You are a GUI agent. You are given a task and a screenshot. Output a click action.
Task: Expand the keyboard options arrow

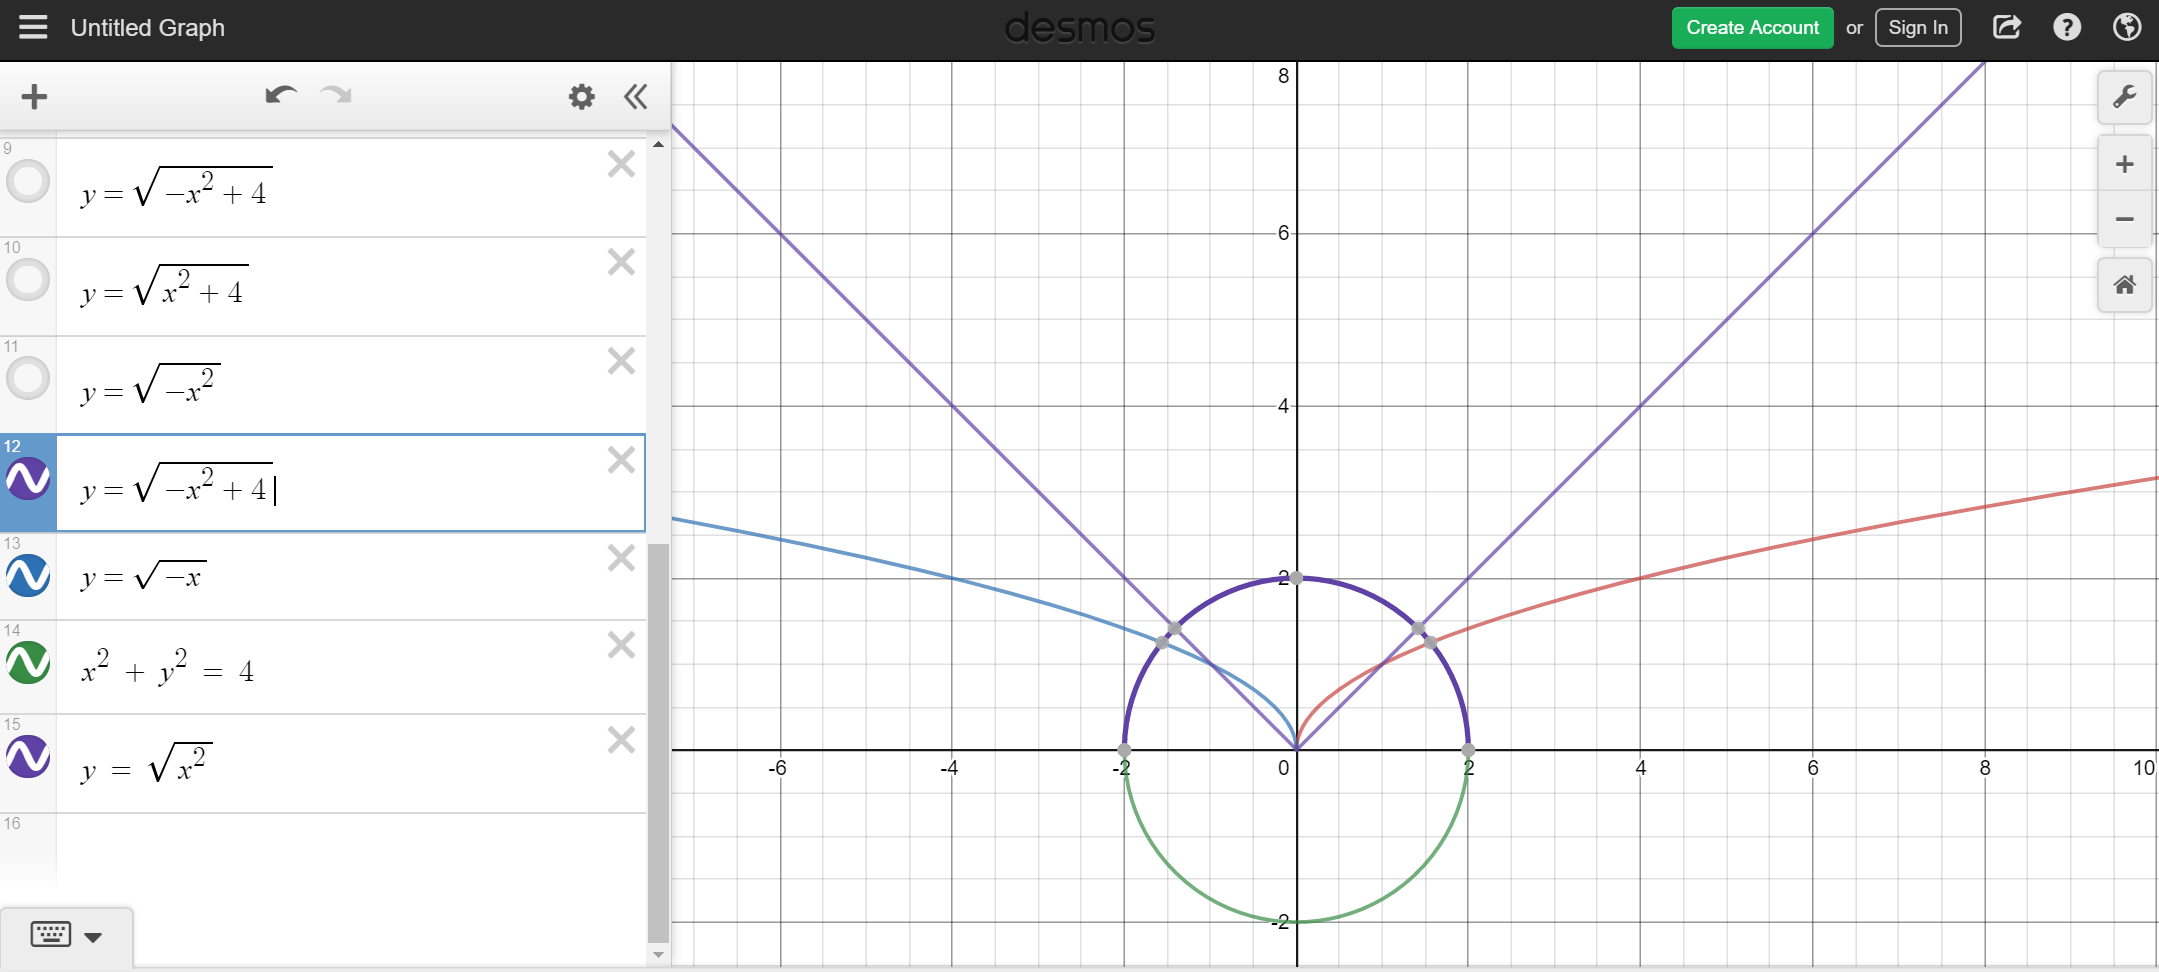[93, 937]
